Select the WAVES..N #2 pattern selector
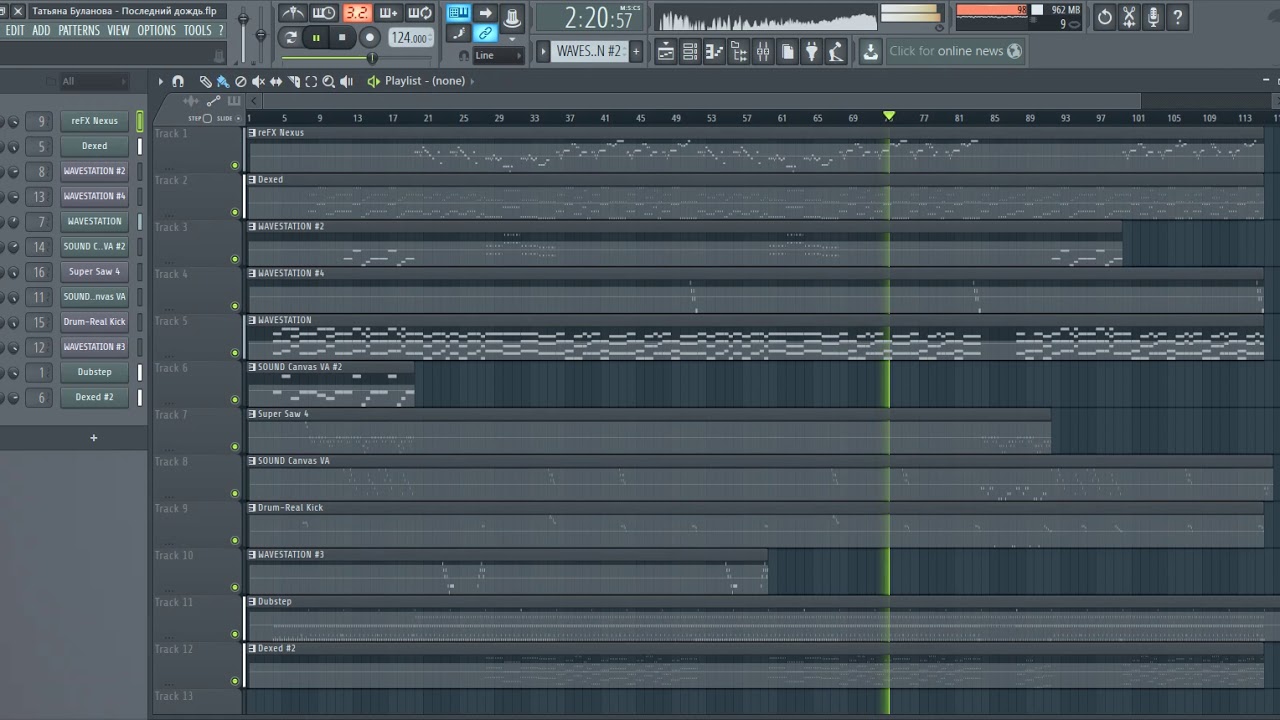Viewport: 1280px width, 720px height. click(589, 51)
